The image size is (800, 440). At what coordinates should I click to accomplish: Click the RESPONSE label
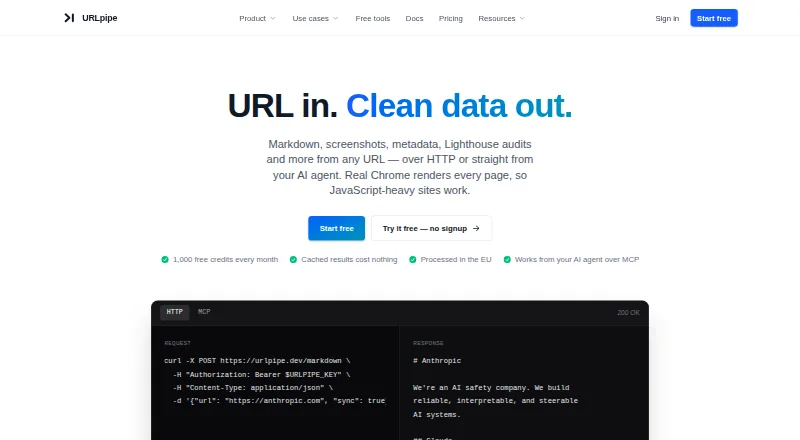click(428, 343)
